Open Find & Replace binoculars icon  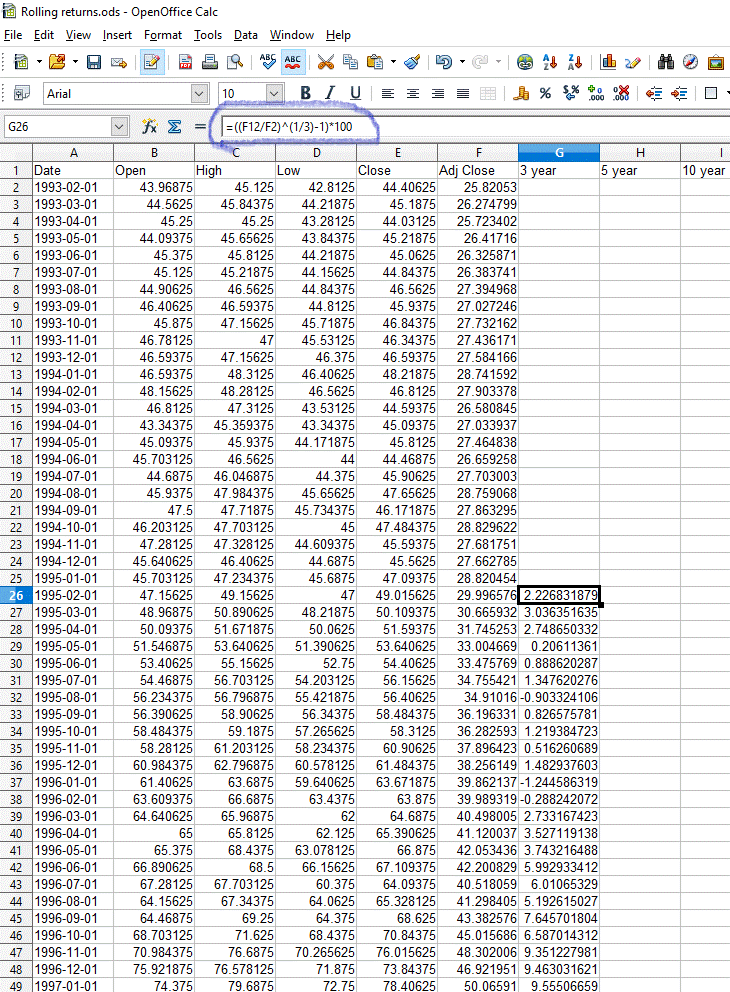point(665,61)
